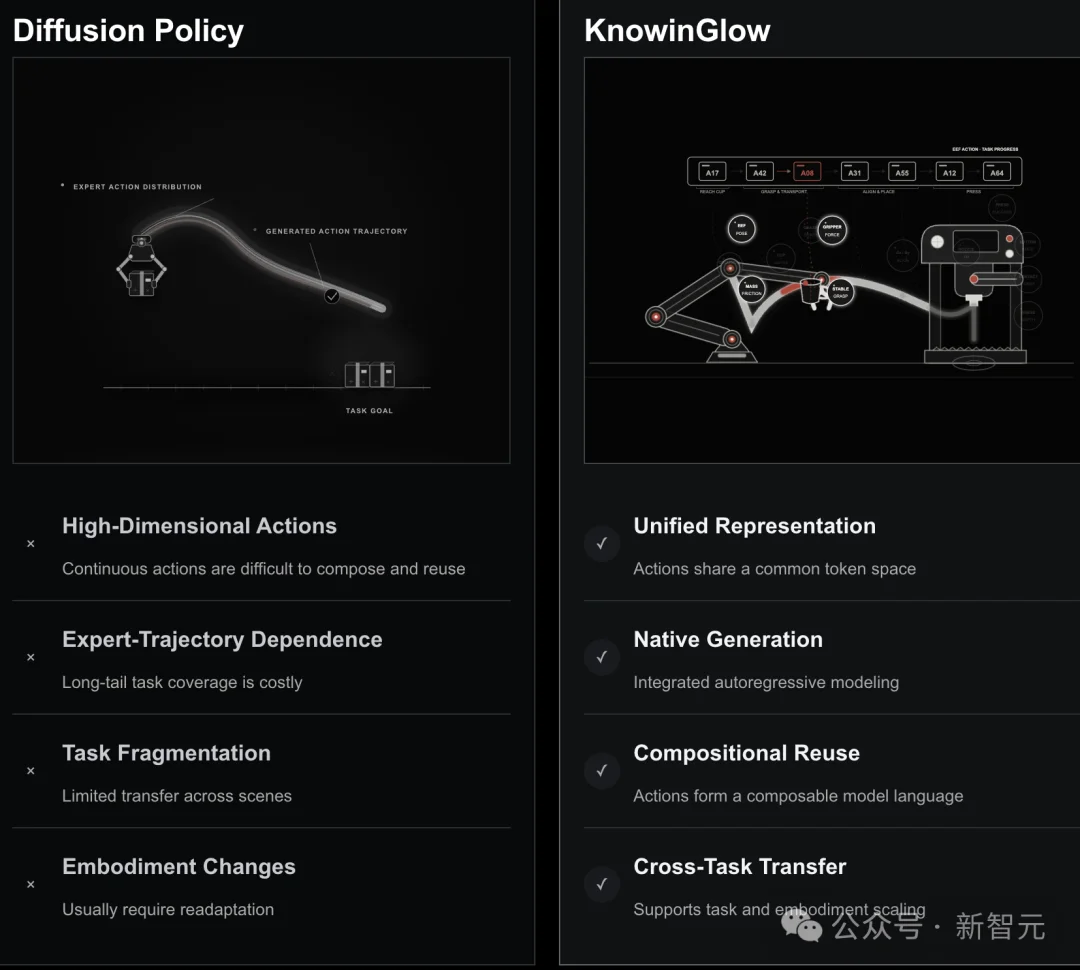Viewport: 1080px width, 970px height.
Task: Click the checkmark circle on the generated trajectory
Action: pos(332,296)
